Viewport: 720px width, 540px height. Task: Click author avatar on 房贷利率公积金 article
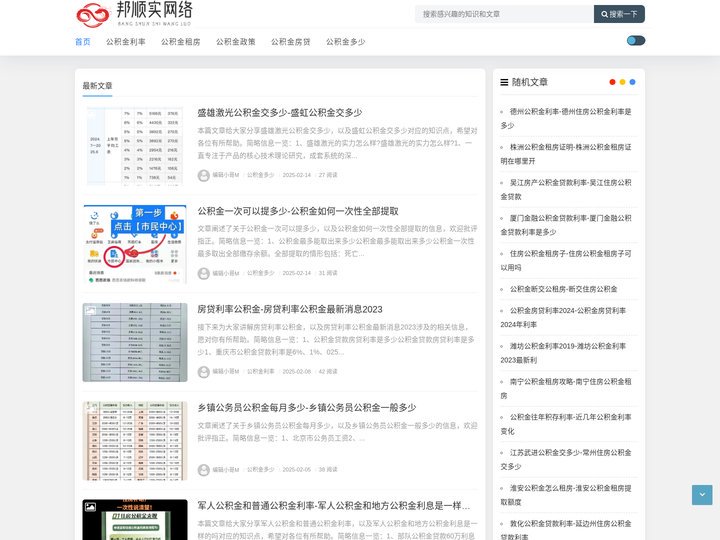point(203,372)
